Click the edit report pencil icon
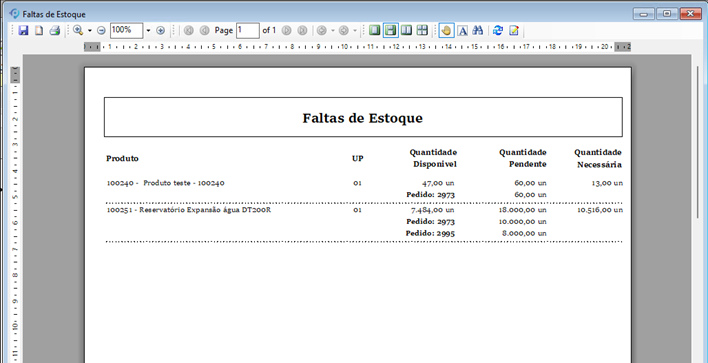The height and width of the screenshot is (363, 708). pyautogui.click(x=514, y=30)
